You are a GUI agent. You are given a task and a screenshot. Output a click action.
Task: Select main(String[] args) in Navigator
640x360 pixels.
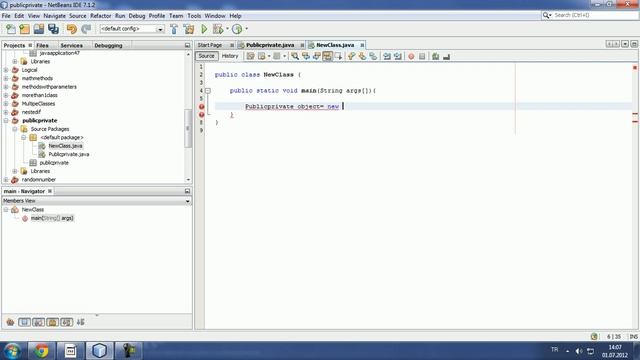tap(52, 218)
